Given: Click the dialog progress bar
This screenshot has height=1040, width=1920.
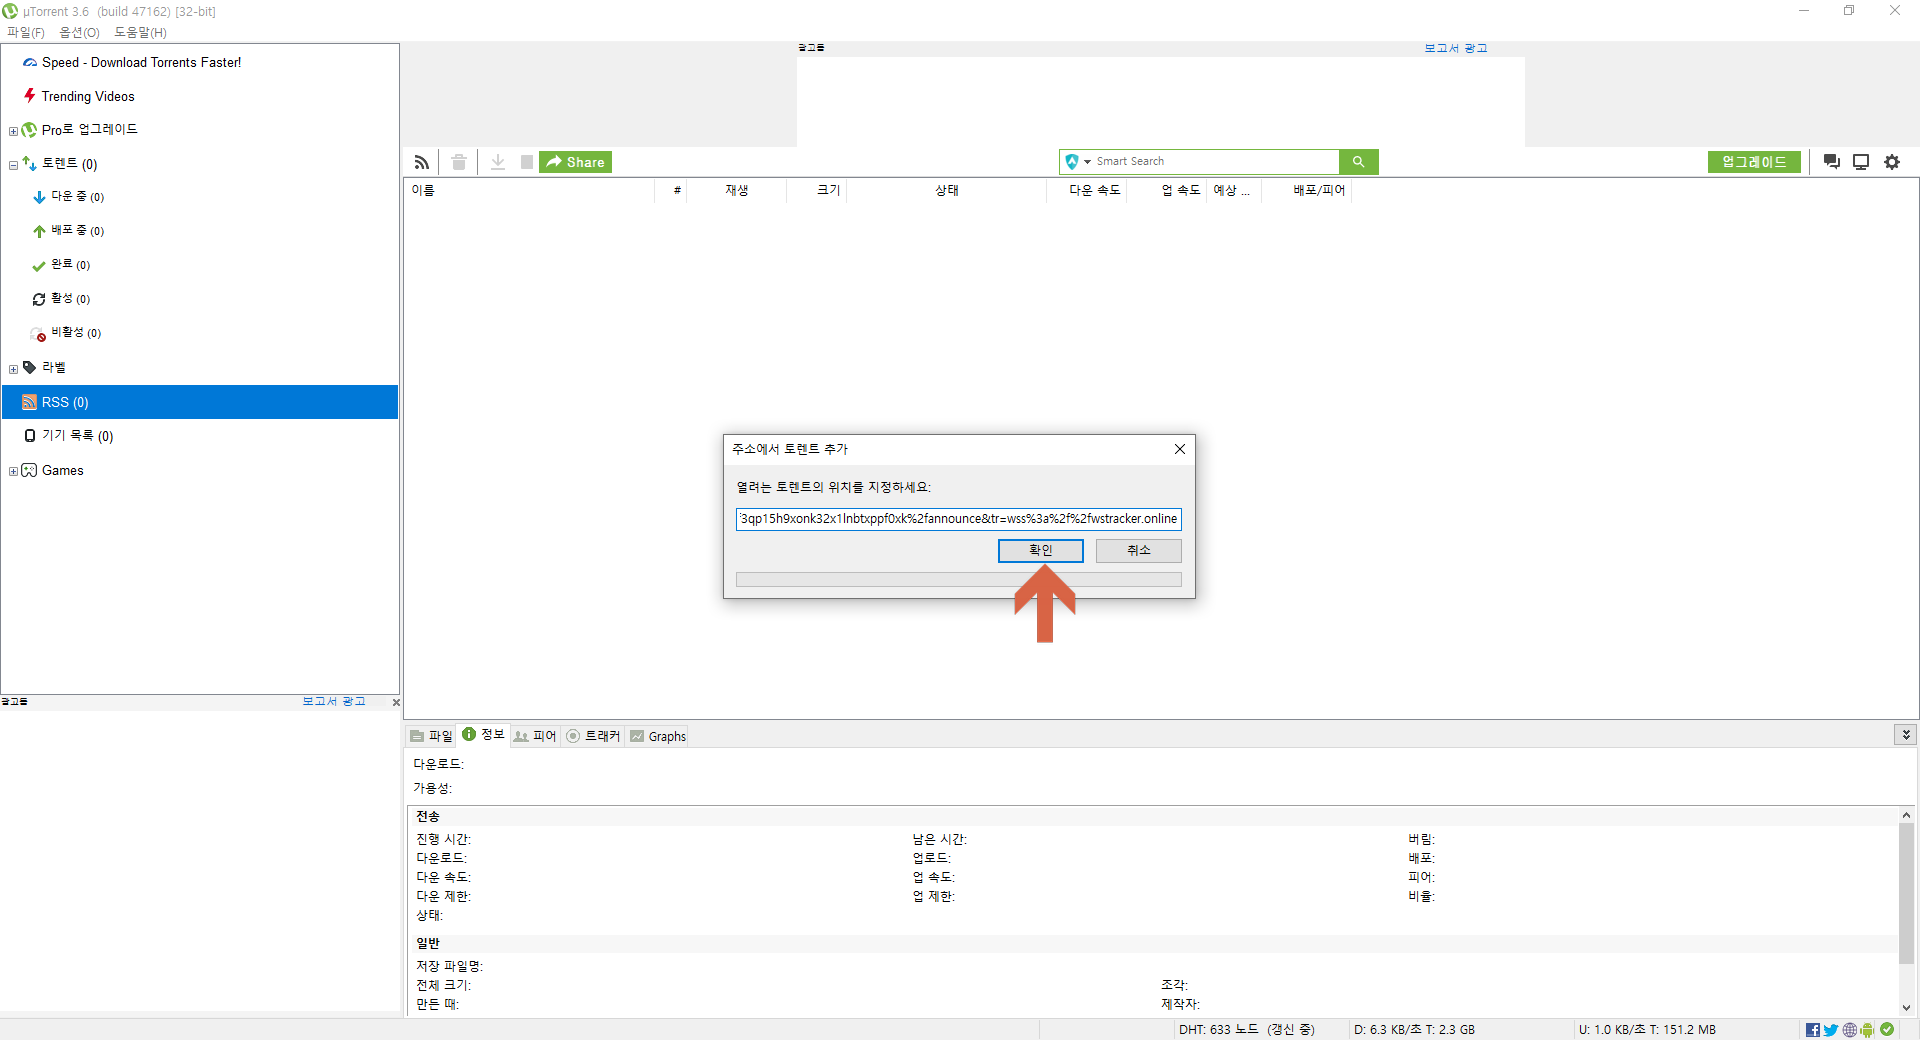Looking at the screenshot, I should [958, 580].
